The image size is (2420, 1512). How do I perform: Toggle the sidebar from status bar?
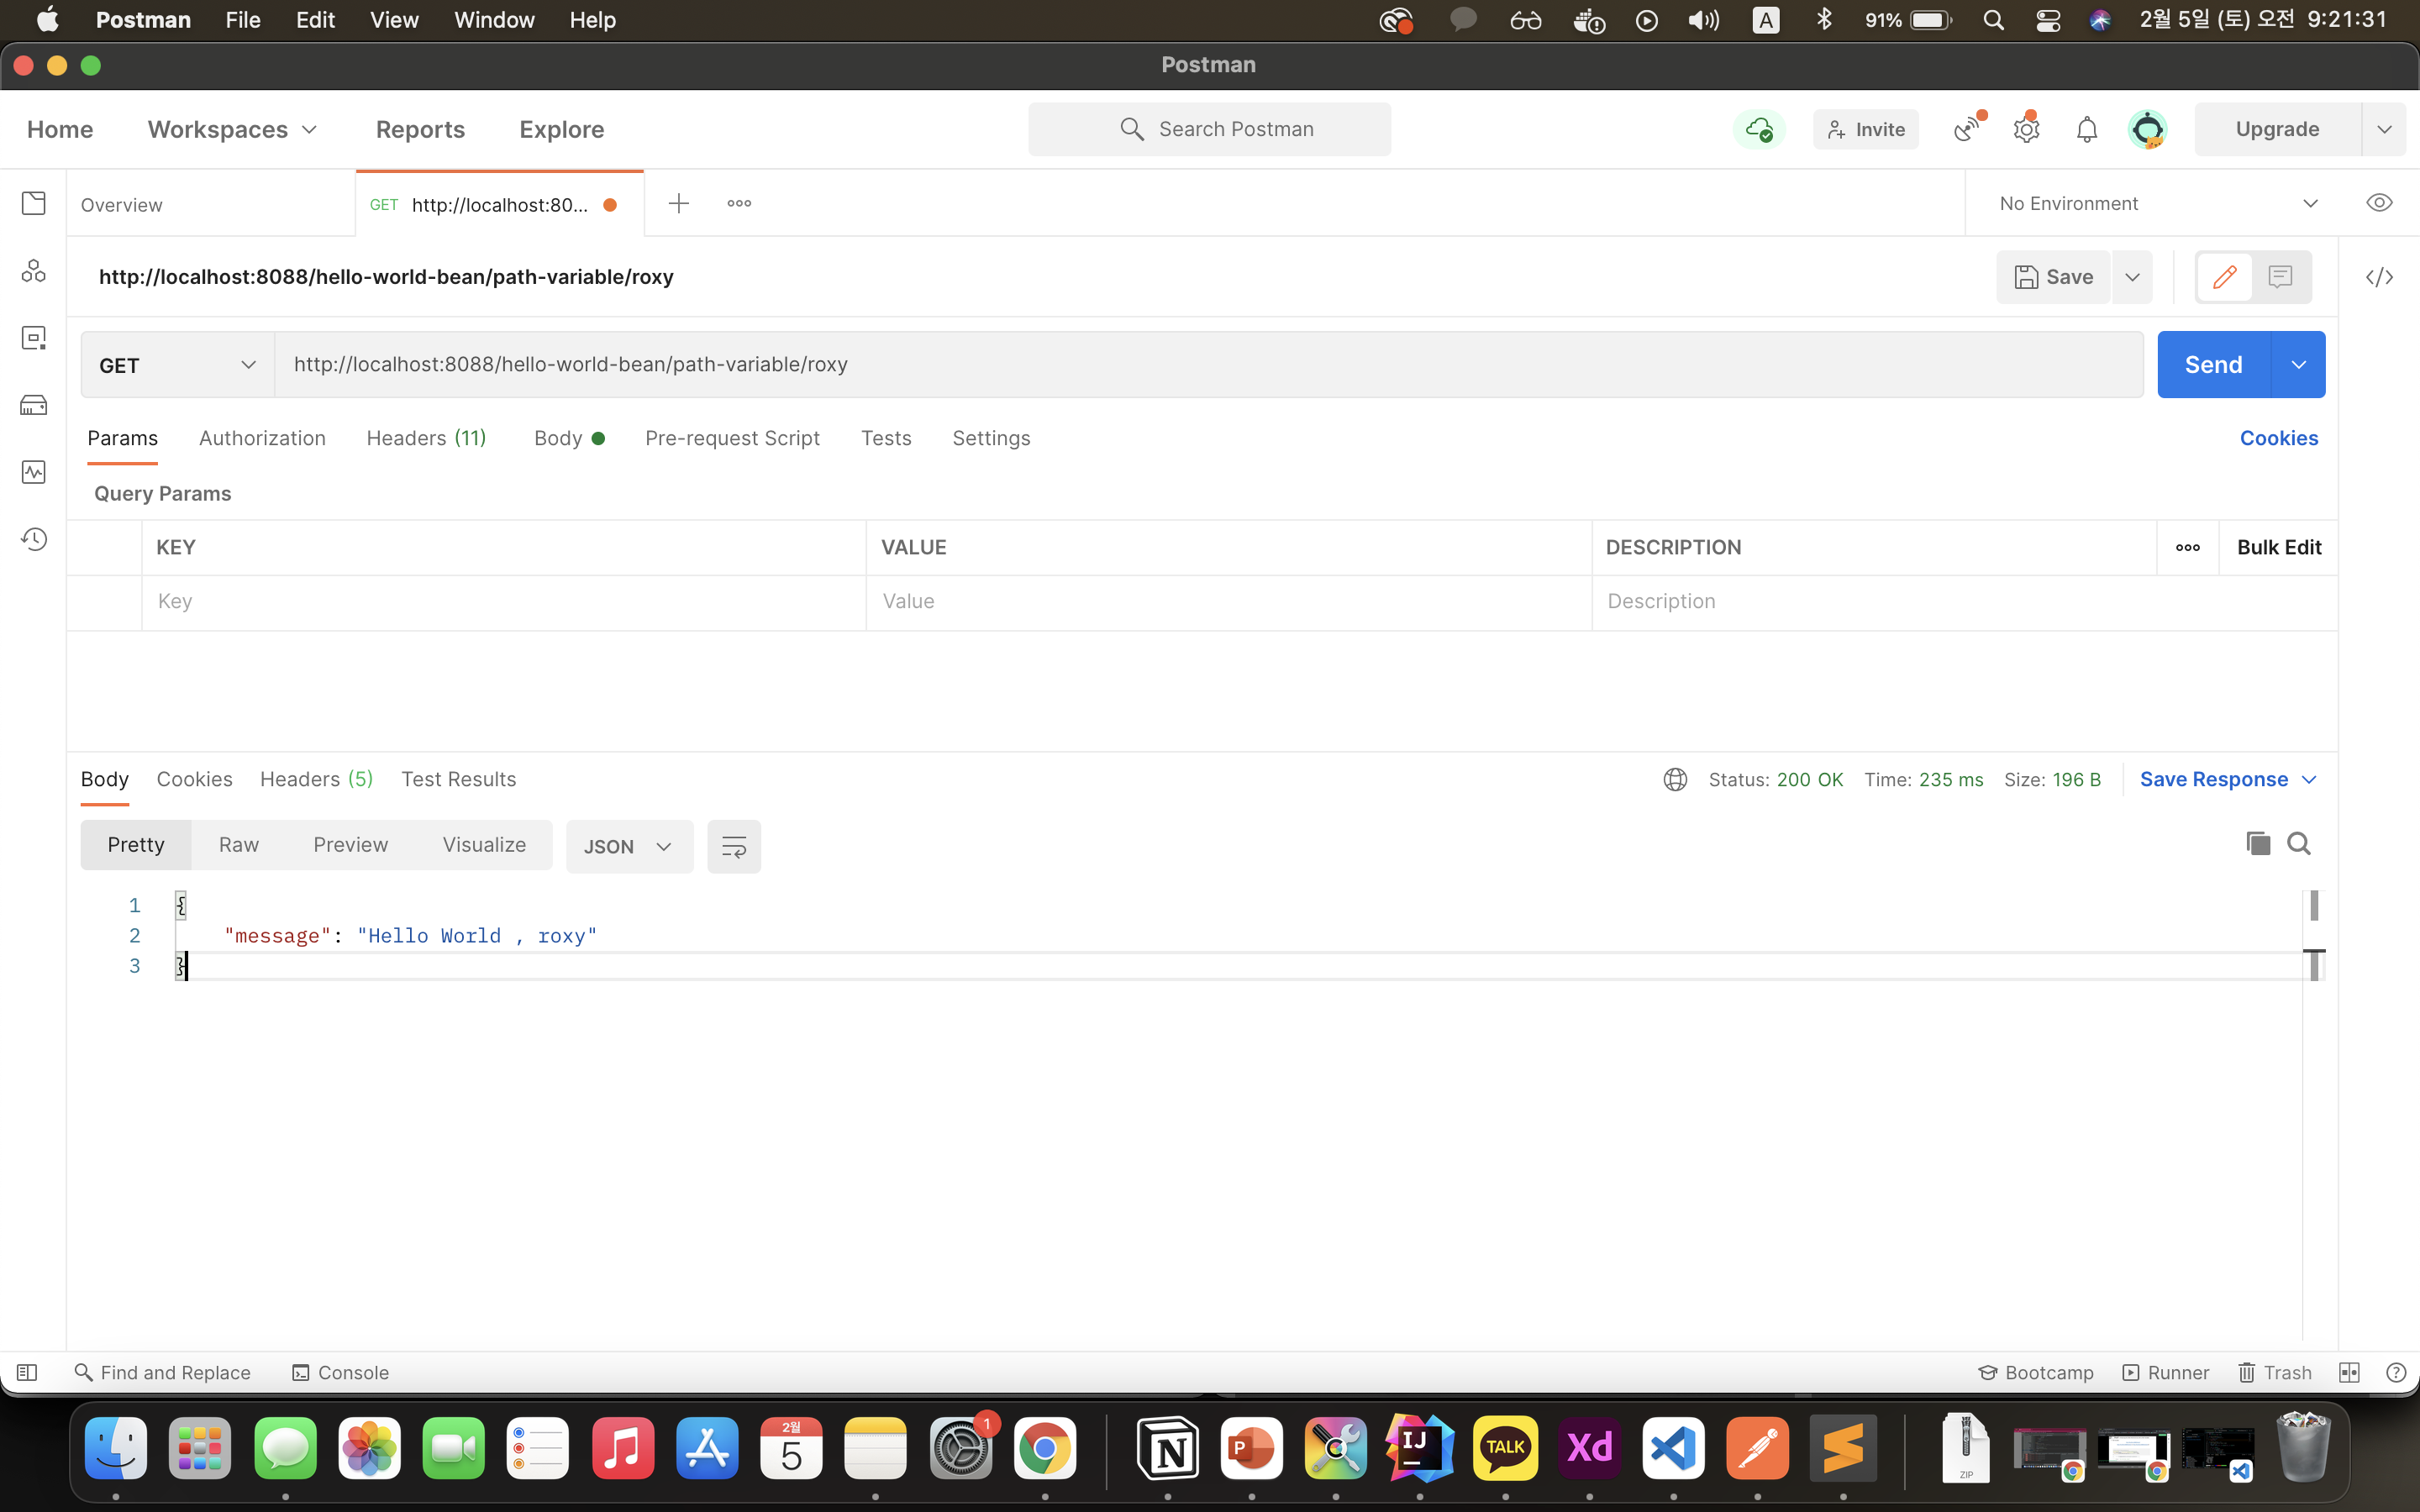pyautogui.click(x=27, y=1372)
